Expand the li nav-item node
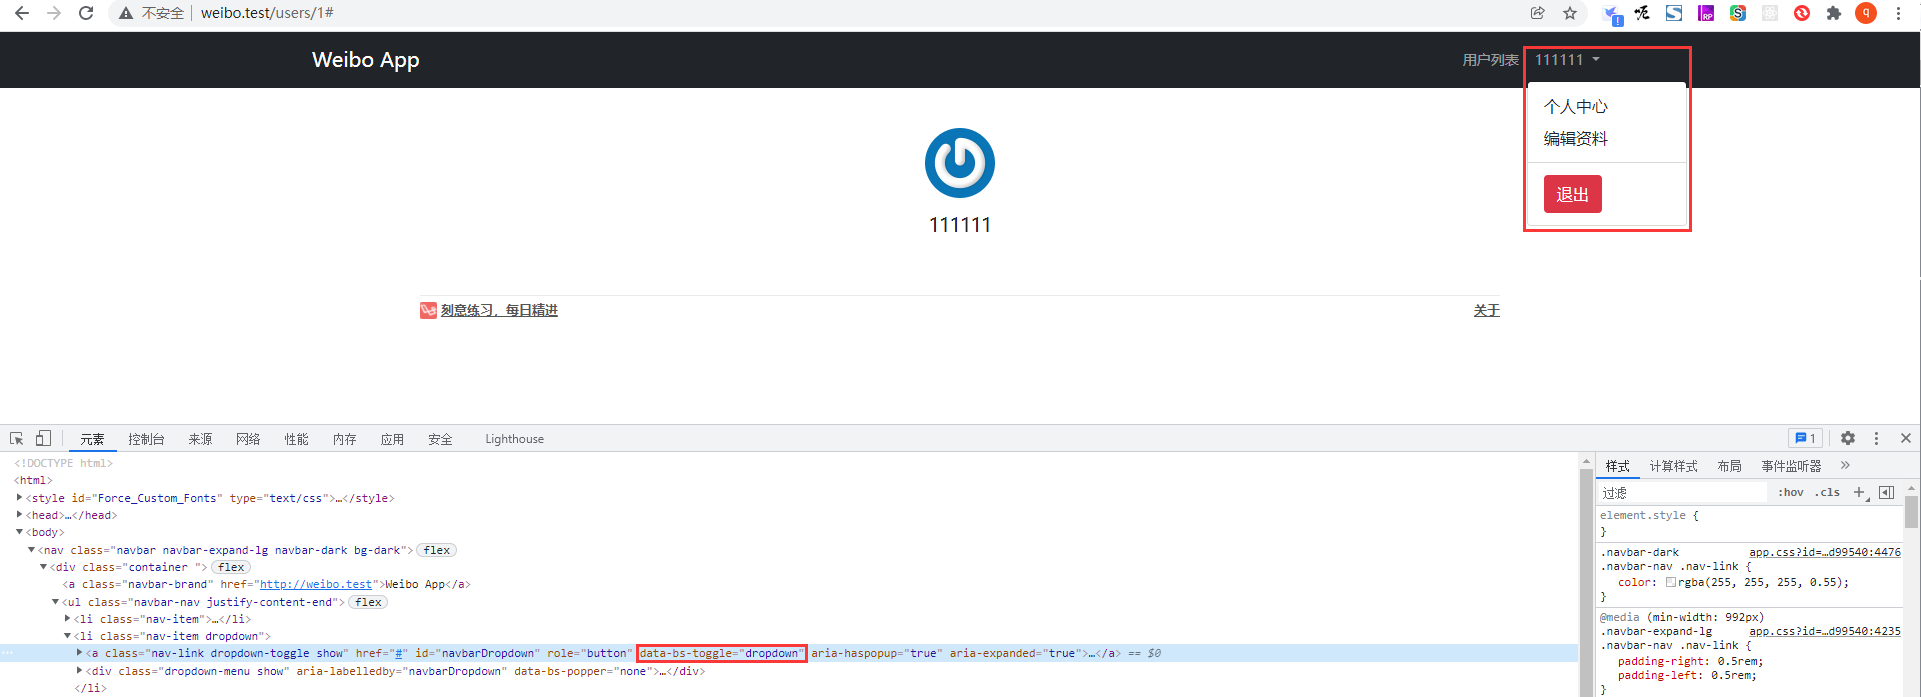 coord(67,618)
